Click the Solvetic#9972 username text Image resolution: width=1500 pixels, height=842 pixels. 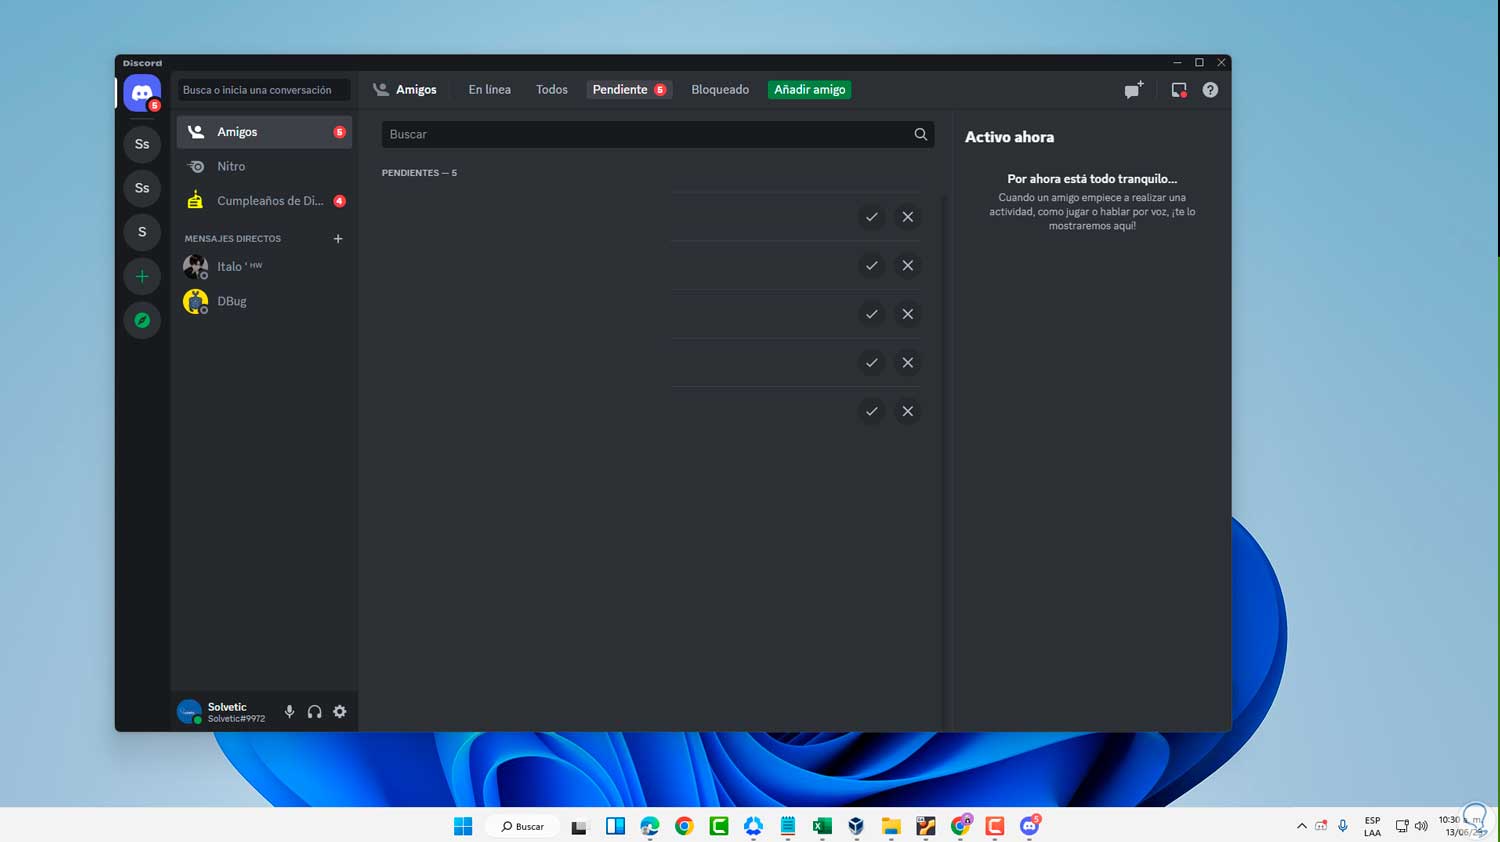coord(236,719)
